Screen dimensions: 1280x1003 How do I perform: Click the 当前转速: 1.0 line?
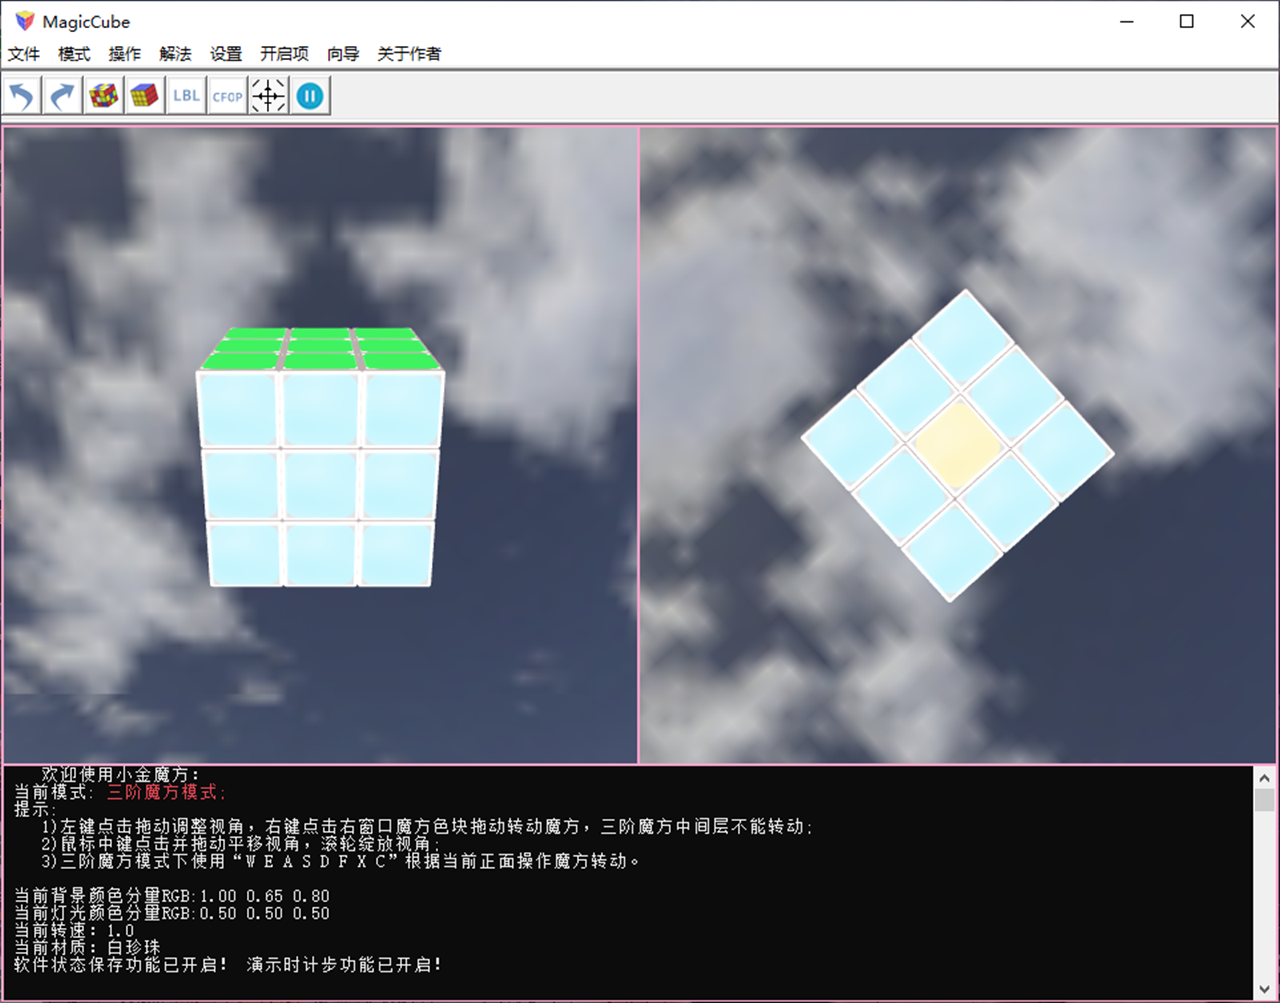74,930
